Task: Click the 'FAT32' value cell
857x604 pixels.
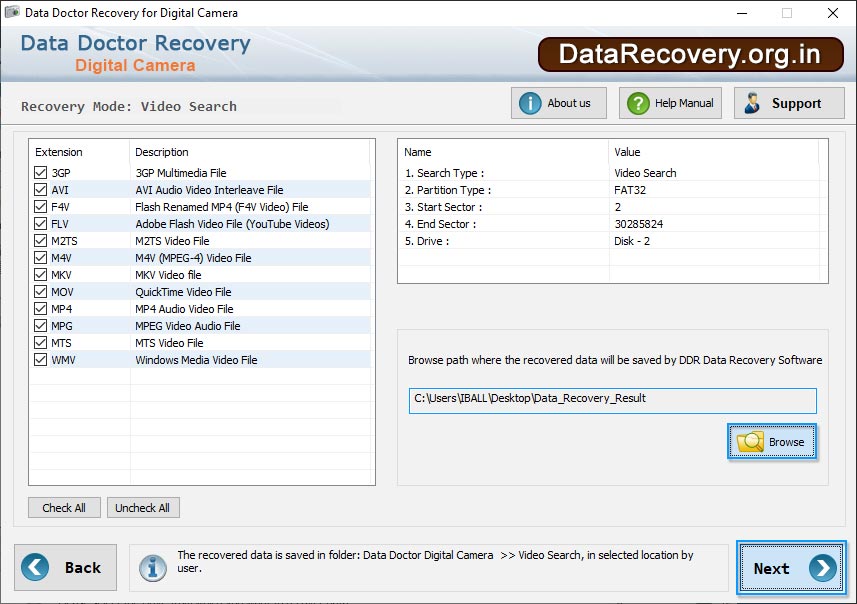Action: click(x=630, y=190)
